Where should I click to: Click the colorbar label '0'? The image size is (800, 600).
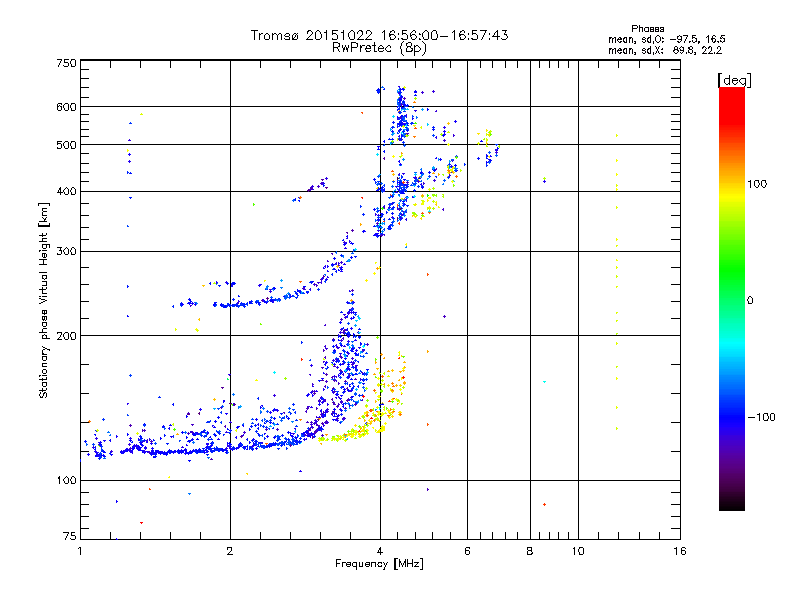point(750,300)
